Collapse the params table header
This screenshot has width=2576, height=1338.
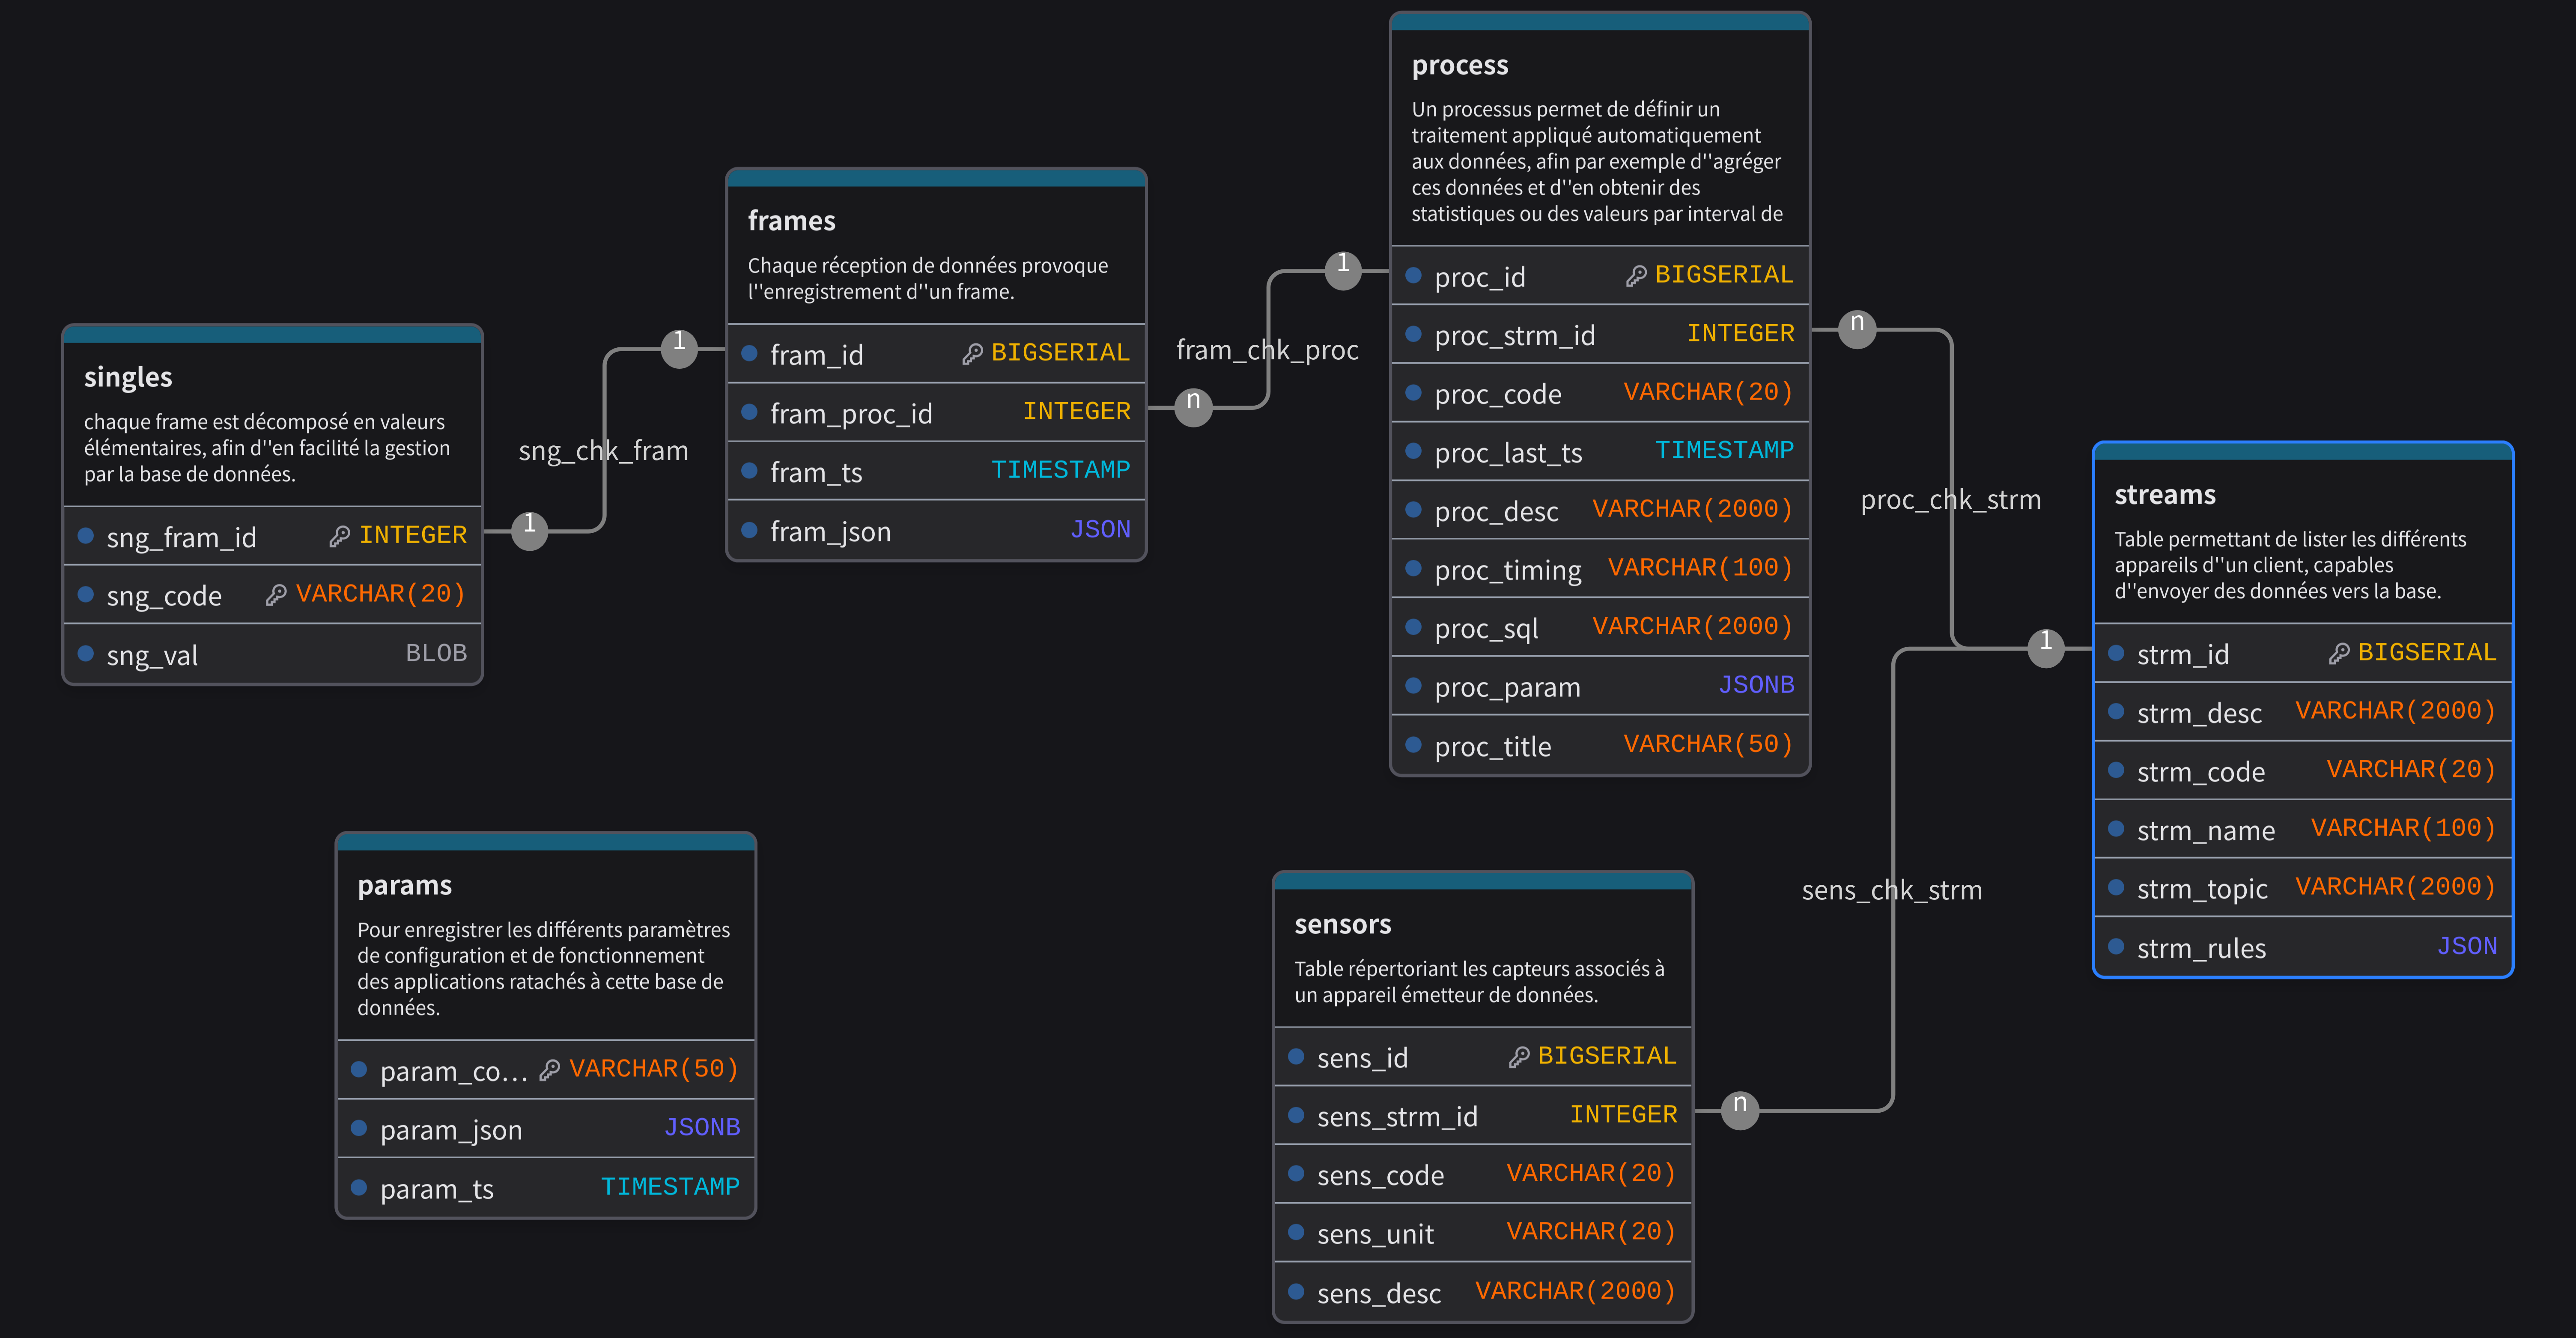click(x=545, y=843)
